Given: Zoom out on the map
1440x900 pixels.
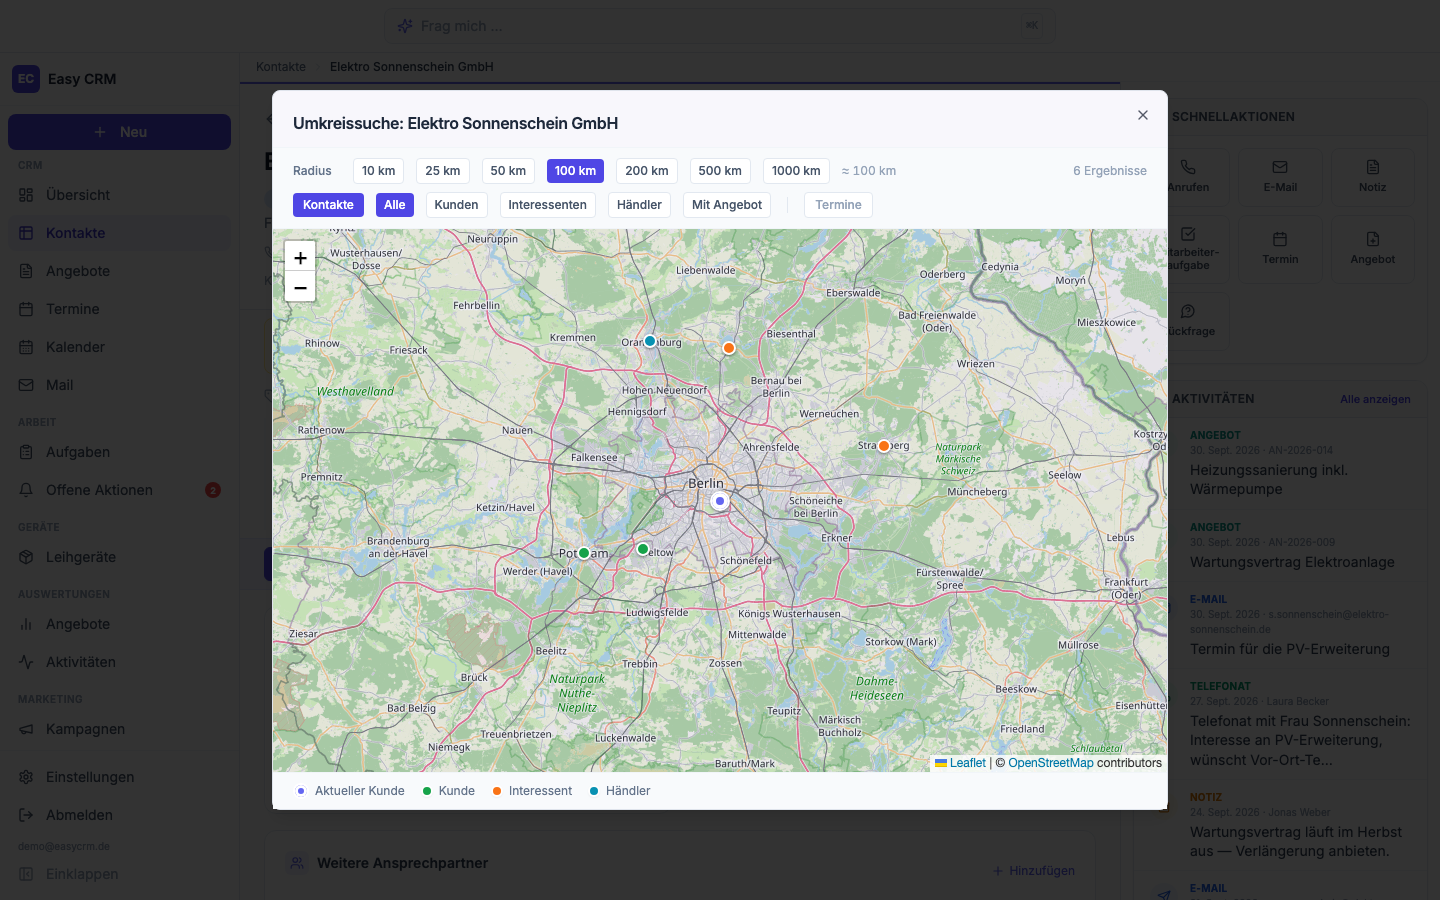Looking at the screenshot, I should tap(300, 287).
